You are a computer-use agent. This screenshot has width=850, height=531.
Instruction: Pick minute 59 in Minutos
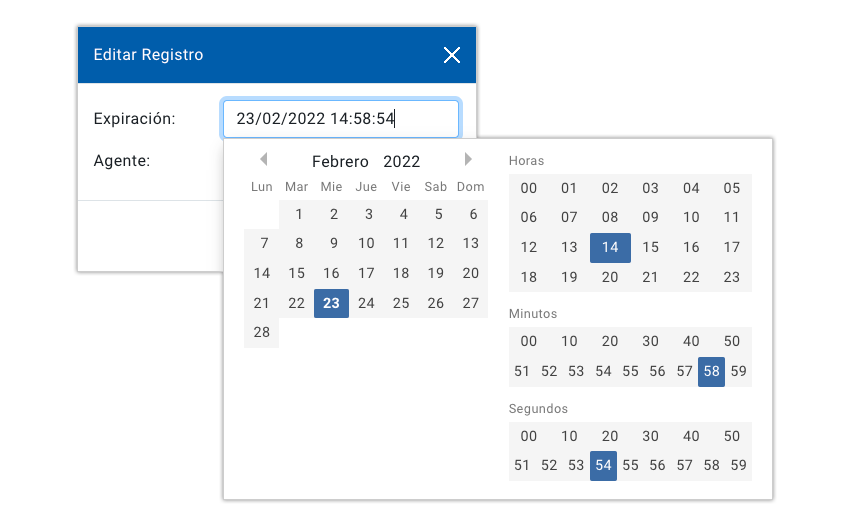pyautogui.click(x=739, y=371)
